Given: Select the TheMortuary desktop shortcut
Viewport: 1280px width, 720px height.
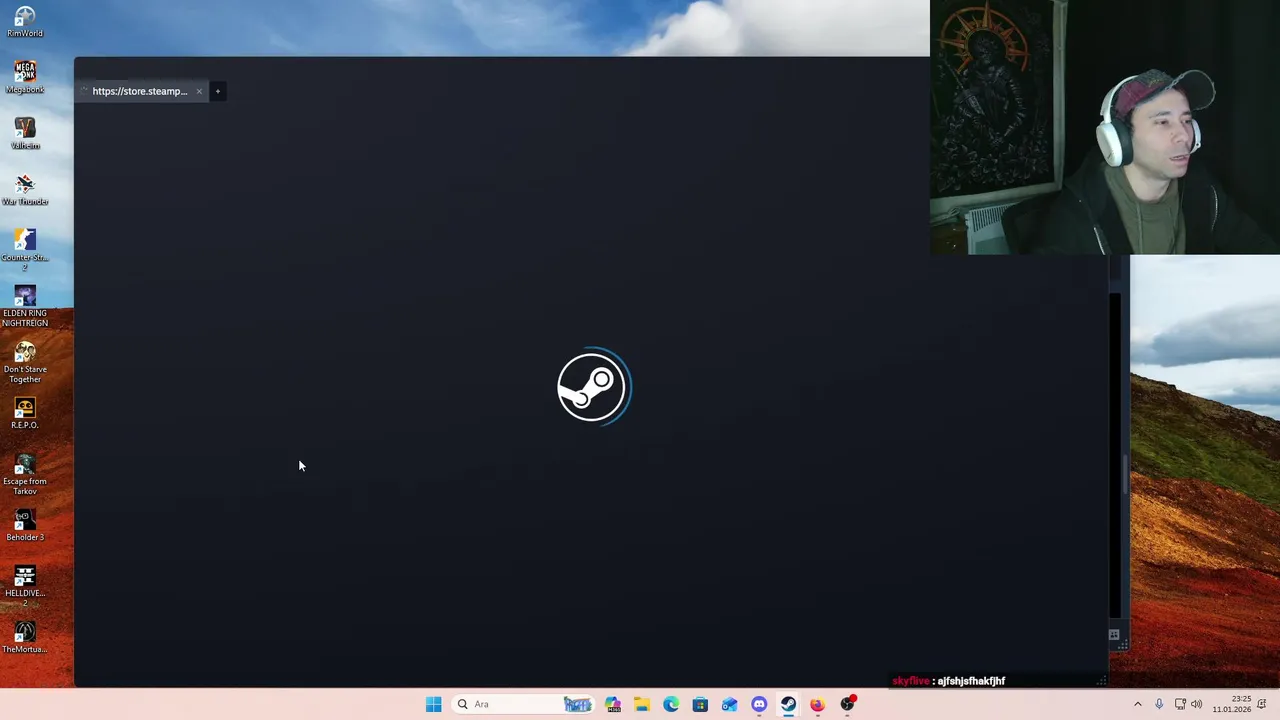Looking at the screenshot, I should pos(25,637).
